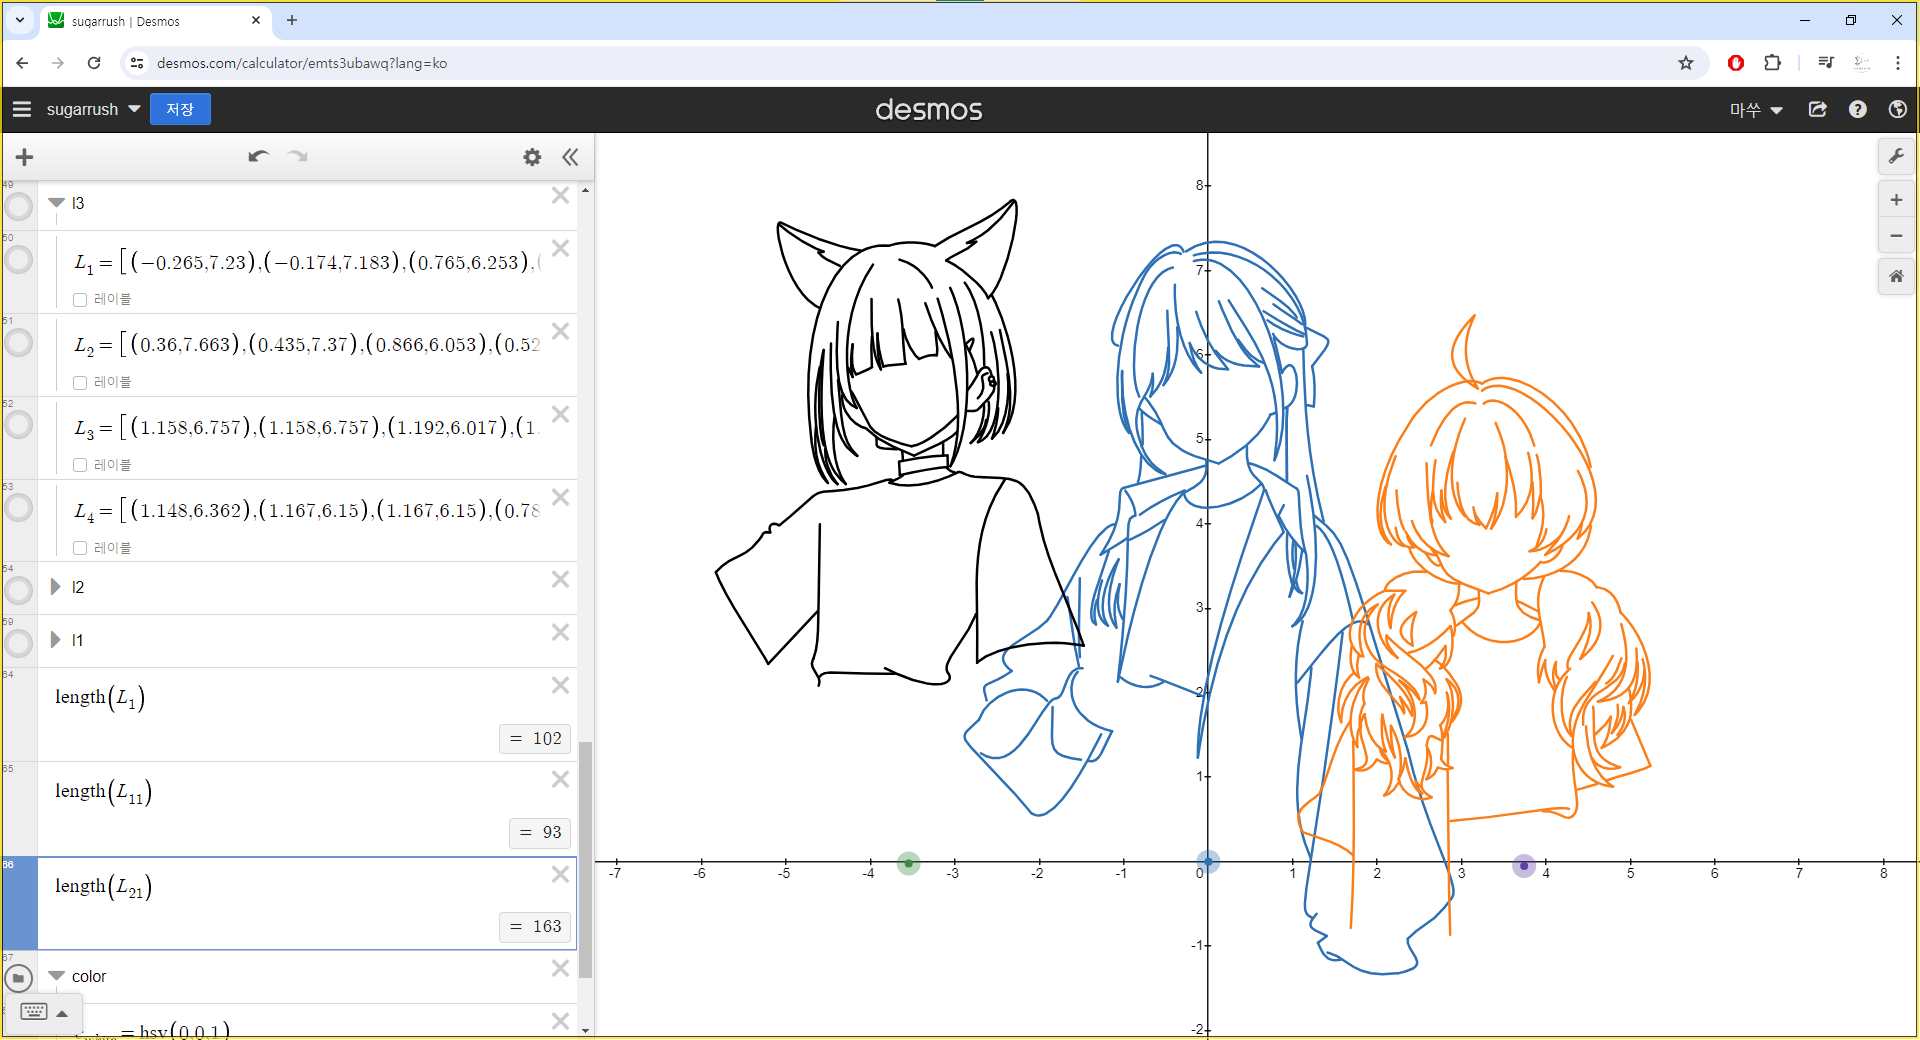Delete the color folder
1920x1040 pixels.
(561, 968)
